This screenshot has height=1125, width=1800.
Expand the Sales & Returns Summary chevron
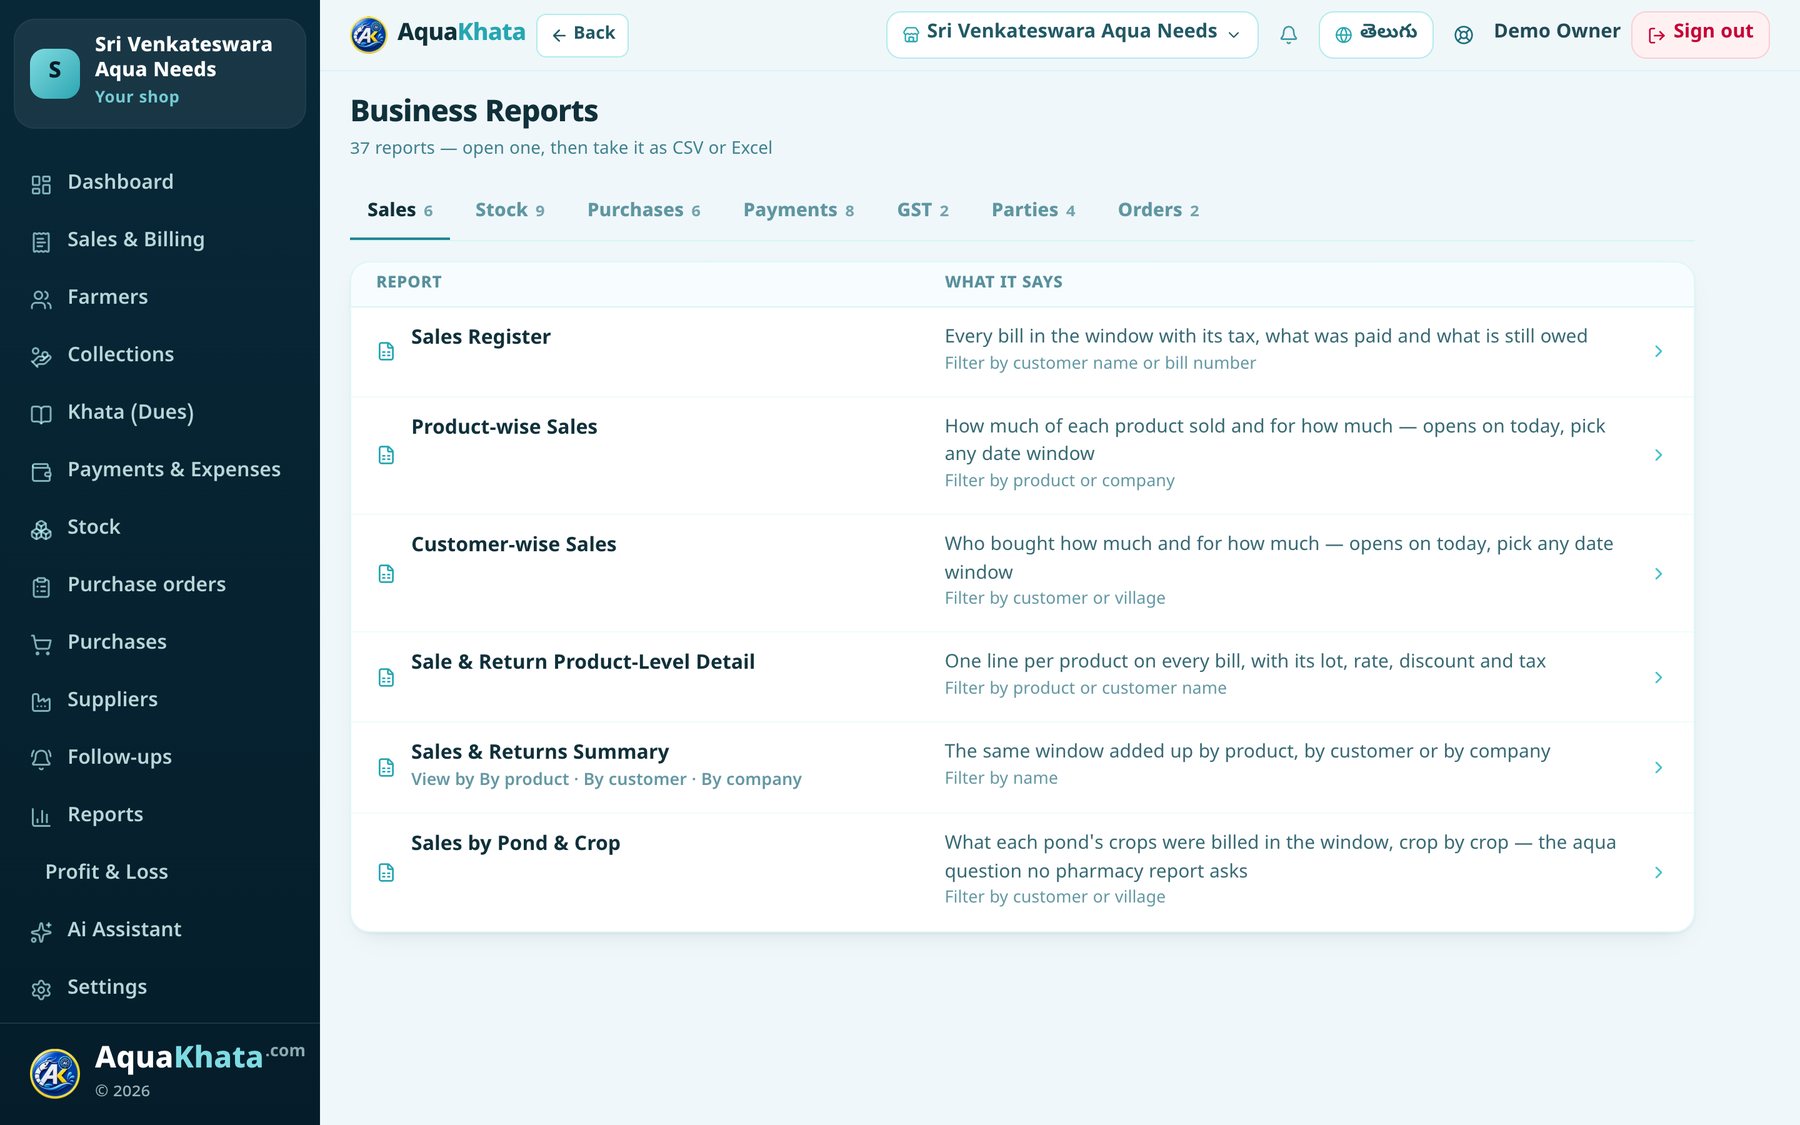tap(1658, 767)
